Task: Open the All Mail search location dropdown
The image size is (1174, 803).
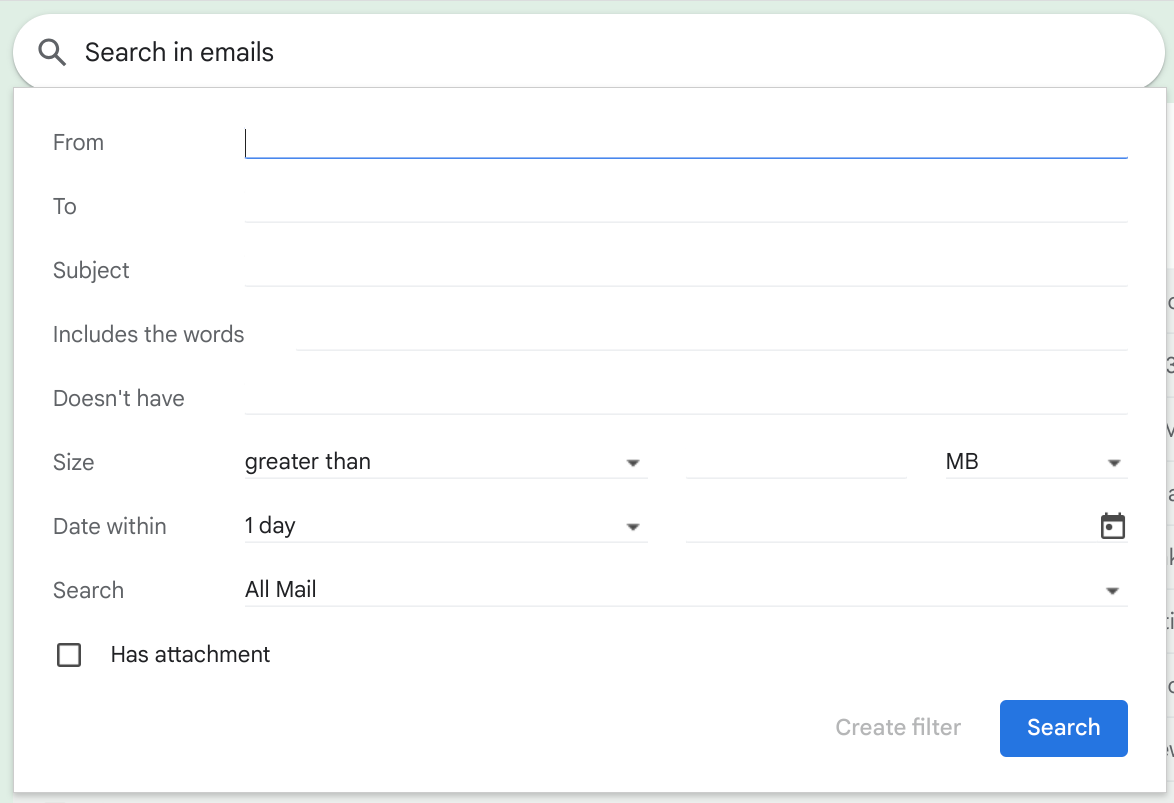Action: click(x=685, y=590)
